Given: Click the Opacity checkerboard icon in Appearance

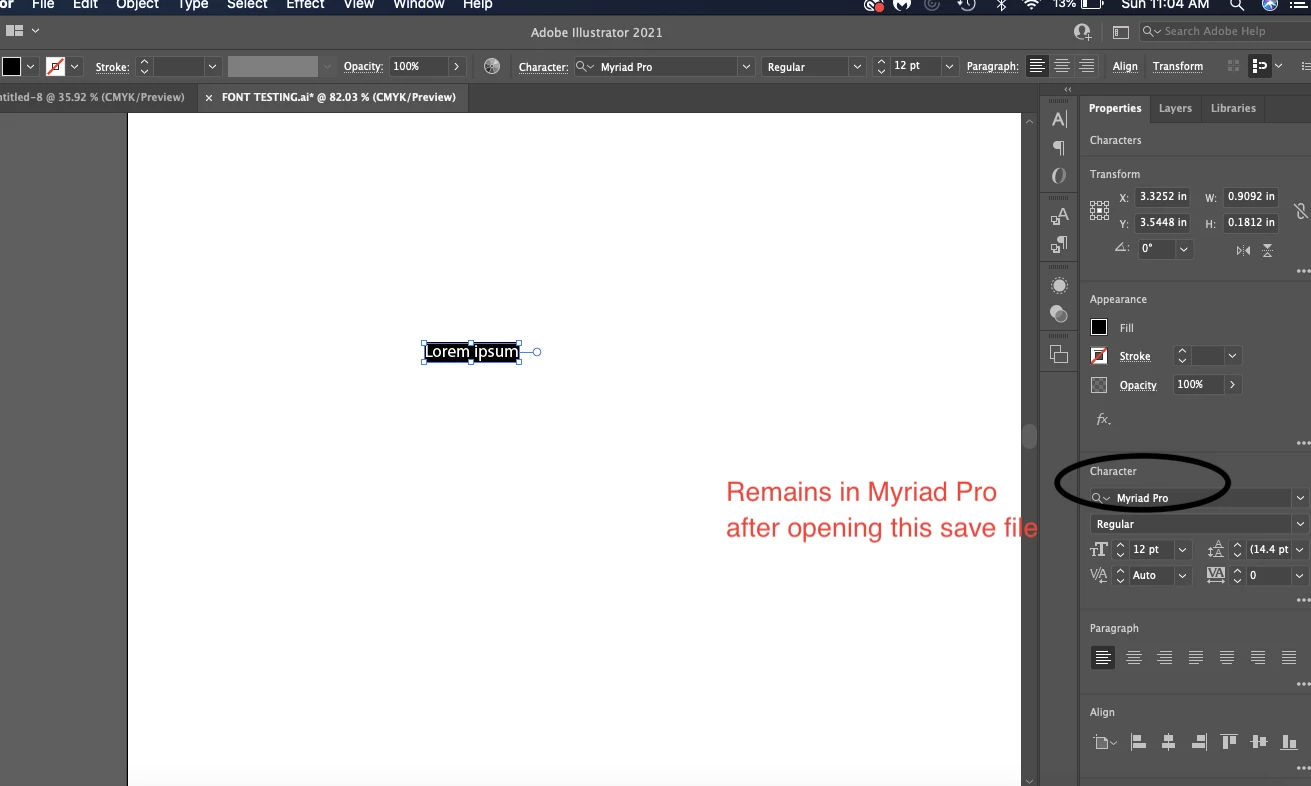Looking at the screenshot, I should coord(1099,384).
